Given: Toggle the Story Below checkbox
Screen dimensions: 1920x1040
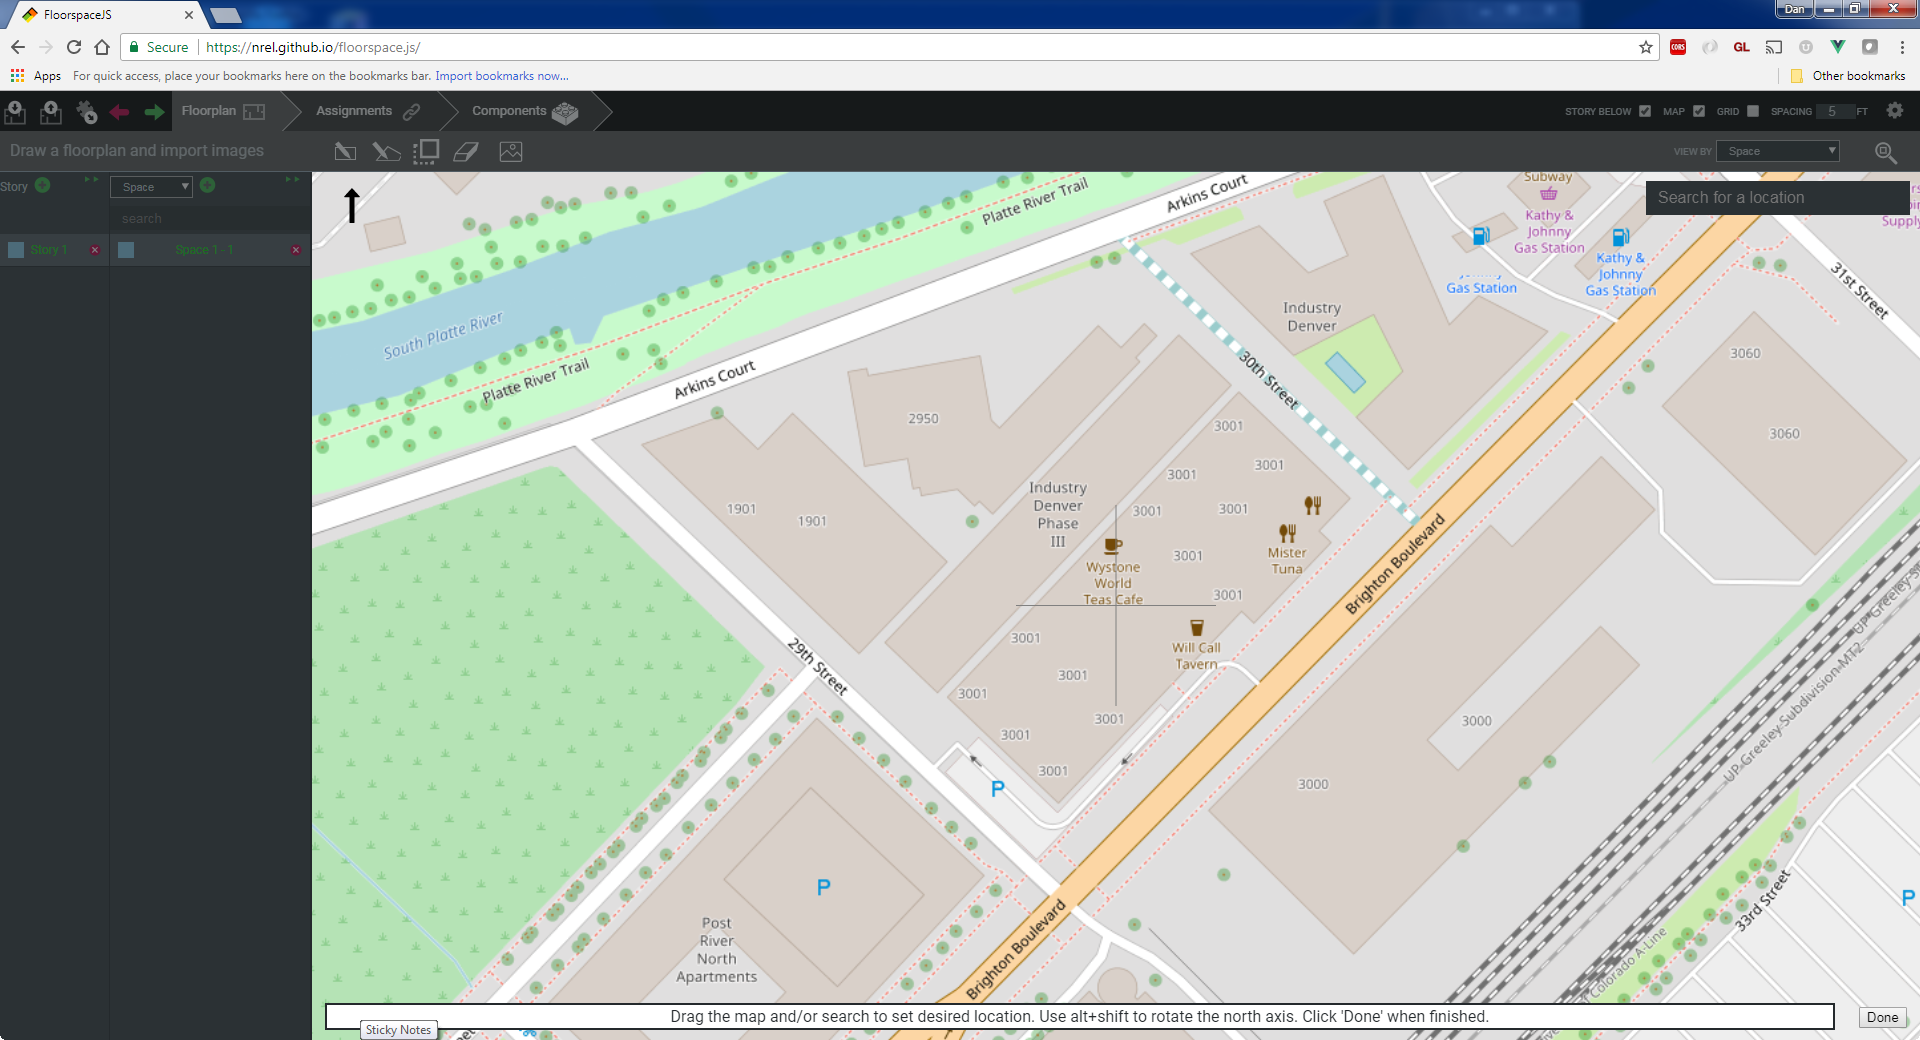Looking at the screenshot, I should (1645, 111).
